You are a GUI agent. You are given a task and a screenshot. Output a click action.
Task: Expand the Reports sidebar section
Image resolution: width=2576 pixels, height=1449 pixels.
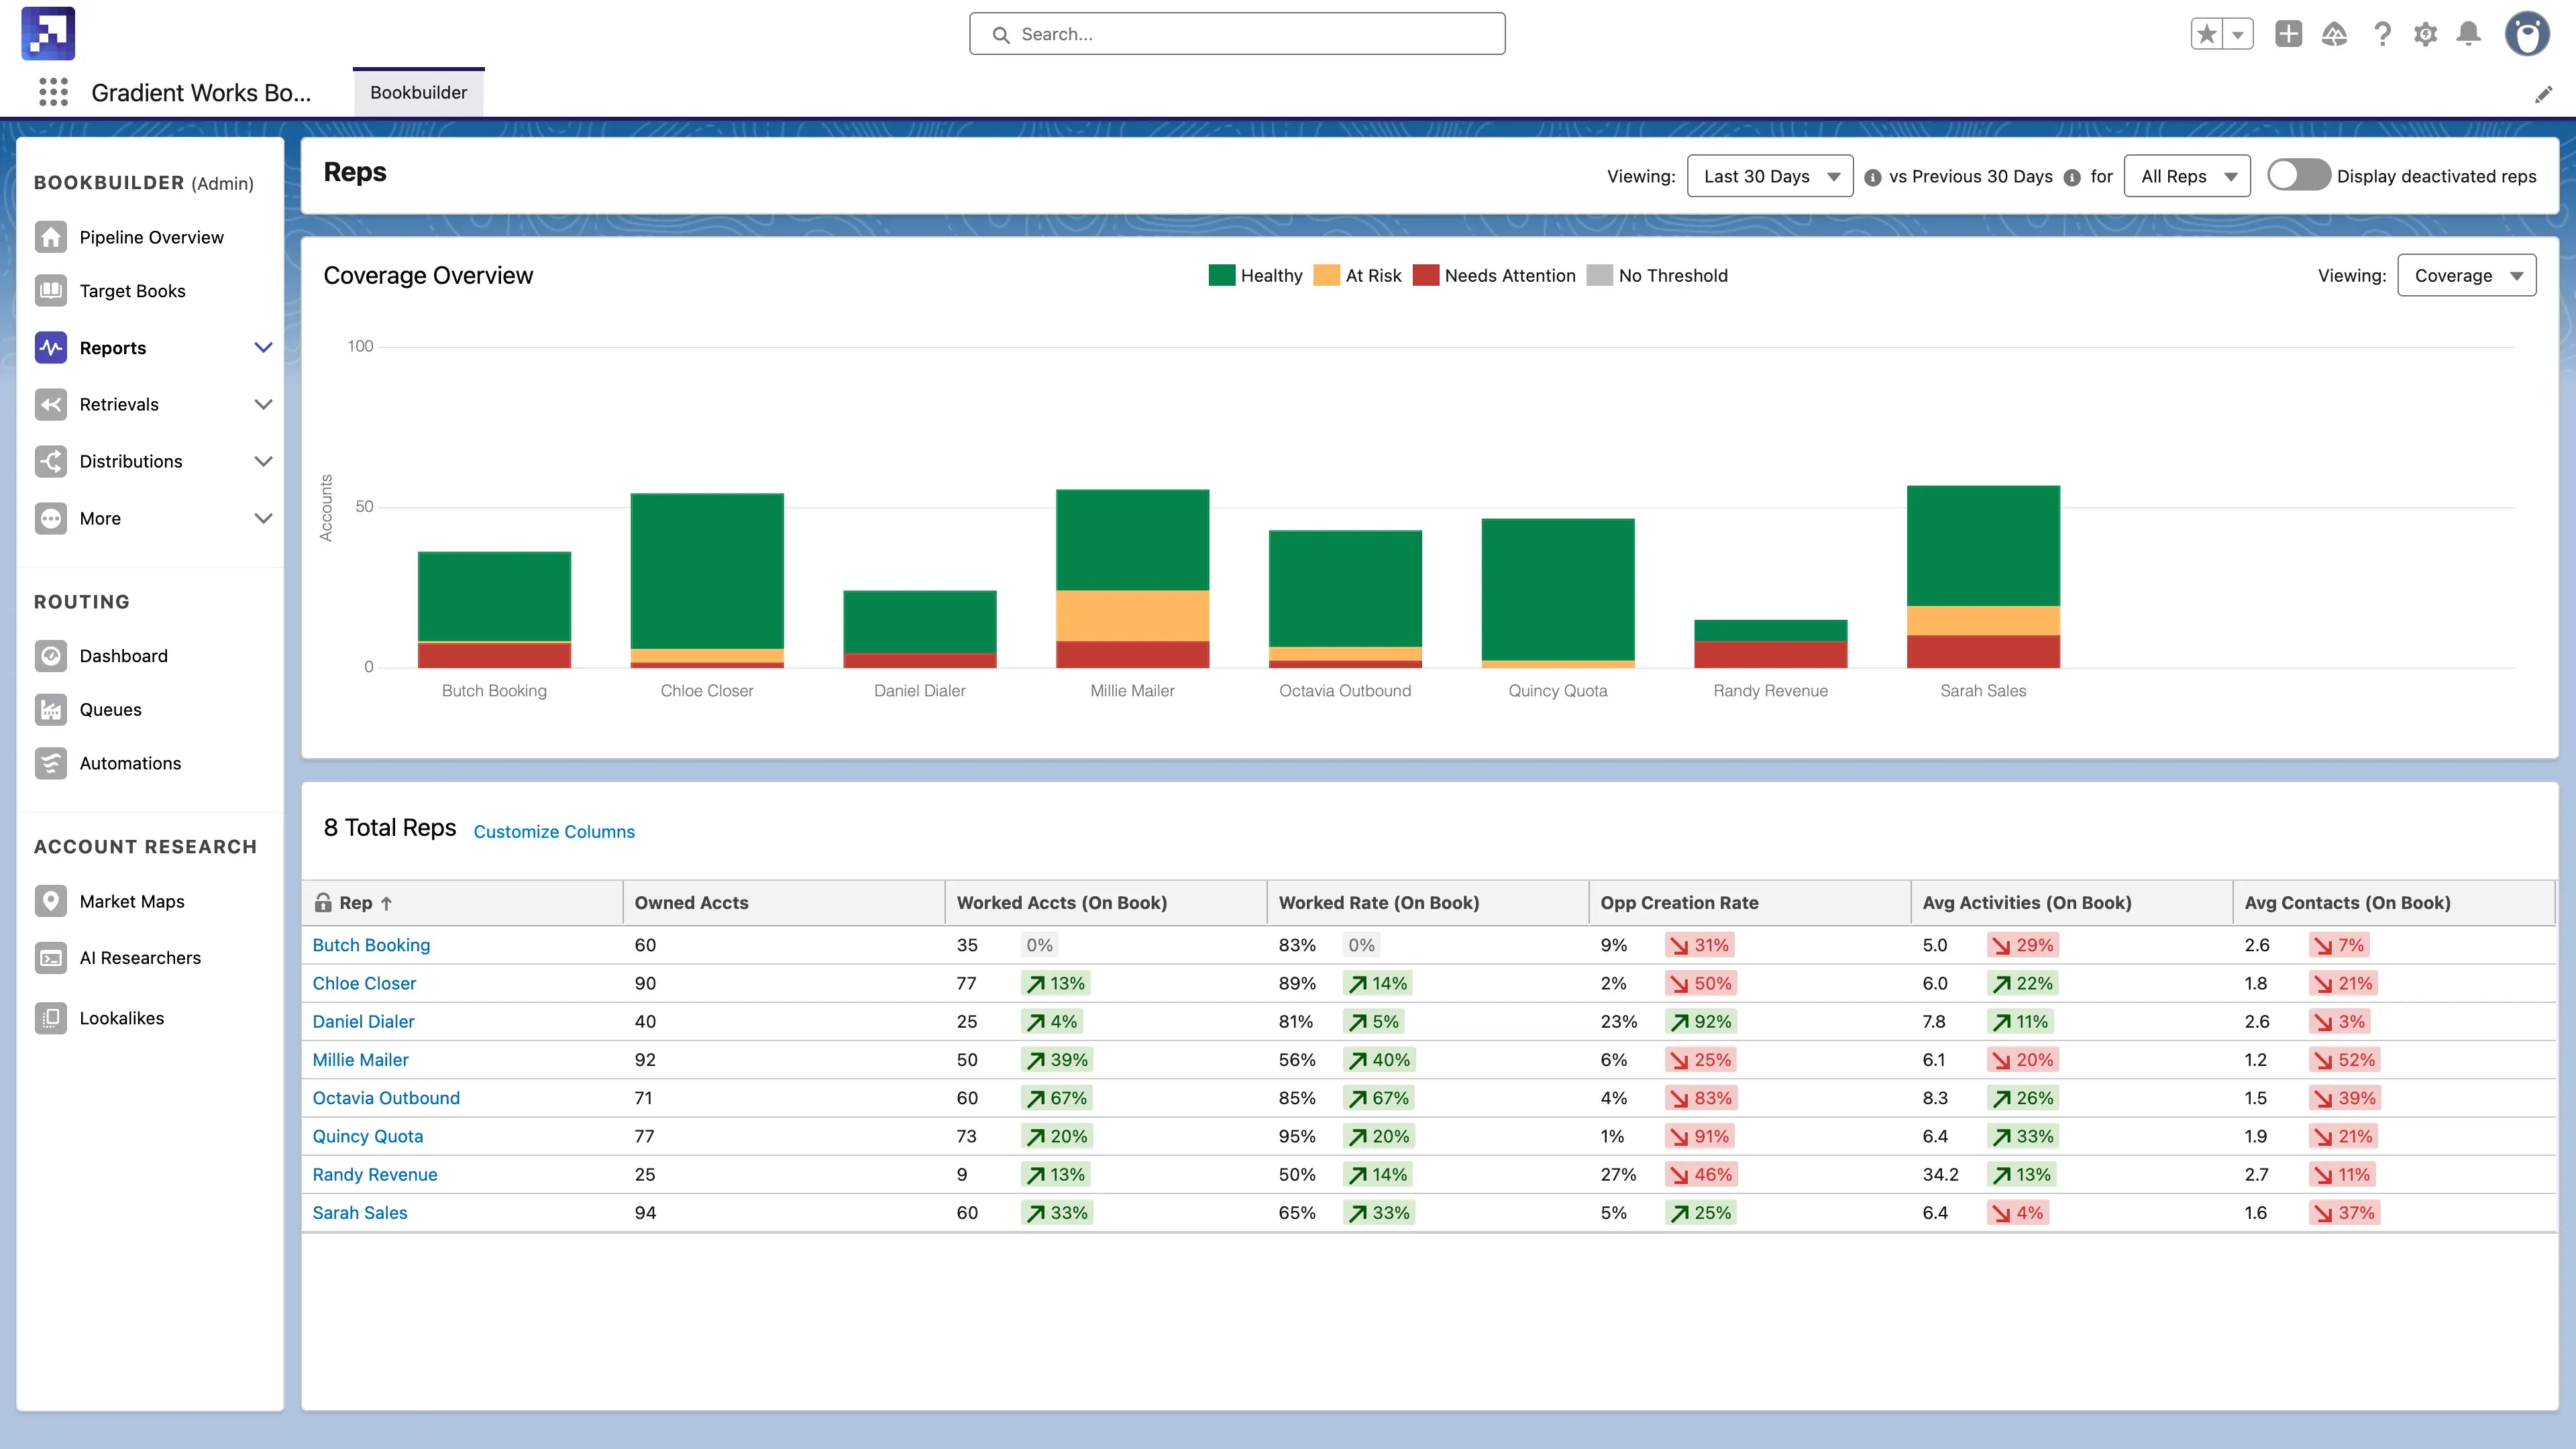point(263,347)
